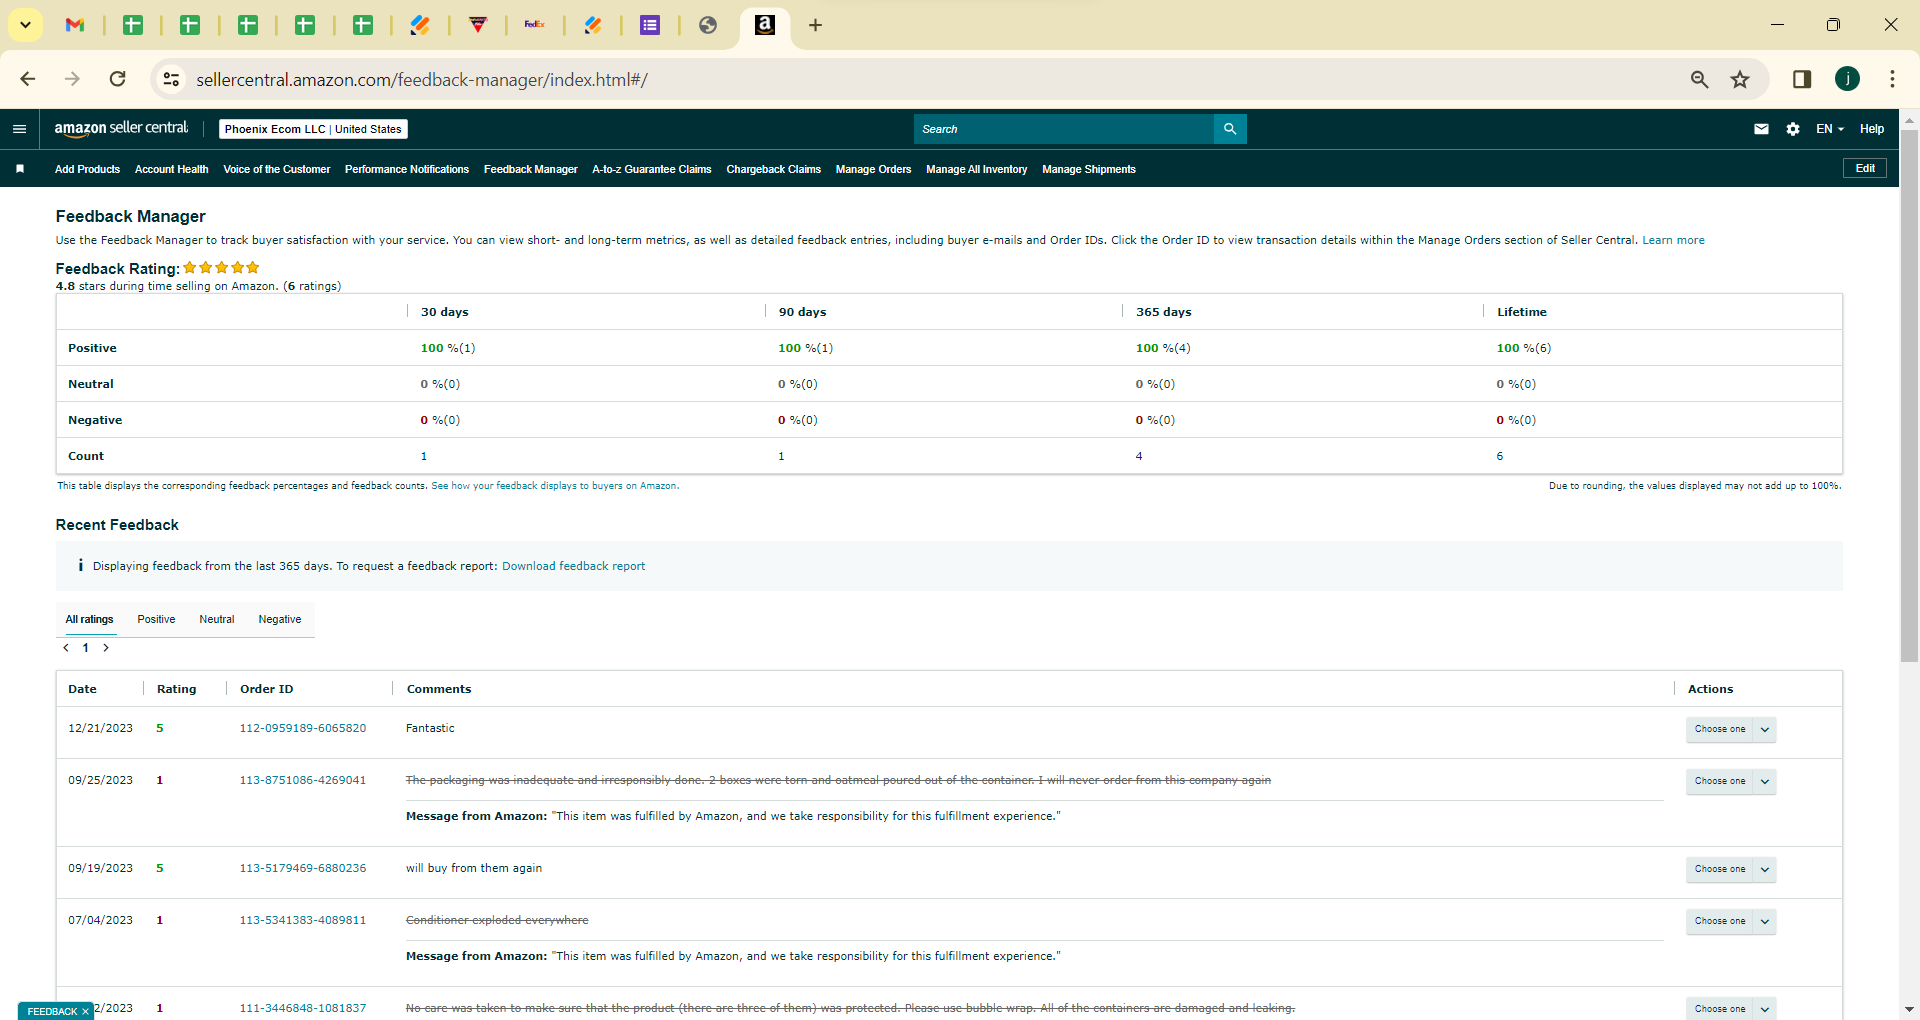Open Performance Notifications
Viewport: 1920px width, 1020px height.
[407, 169]
